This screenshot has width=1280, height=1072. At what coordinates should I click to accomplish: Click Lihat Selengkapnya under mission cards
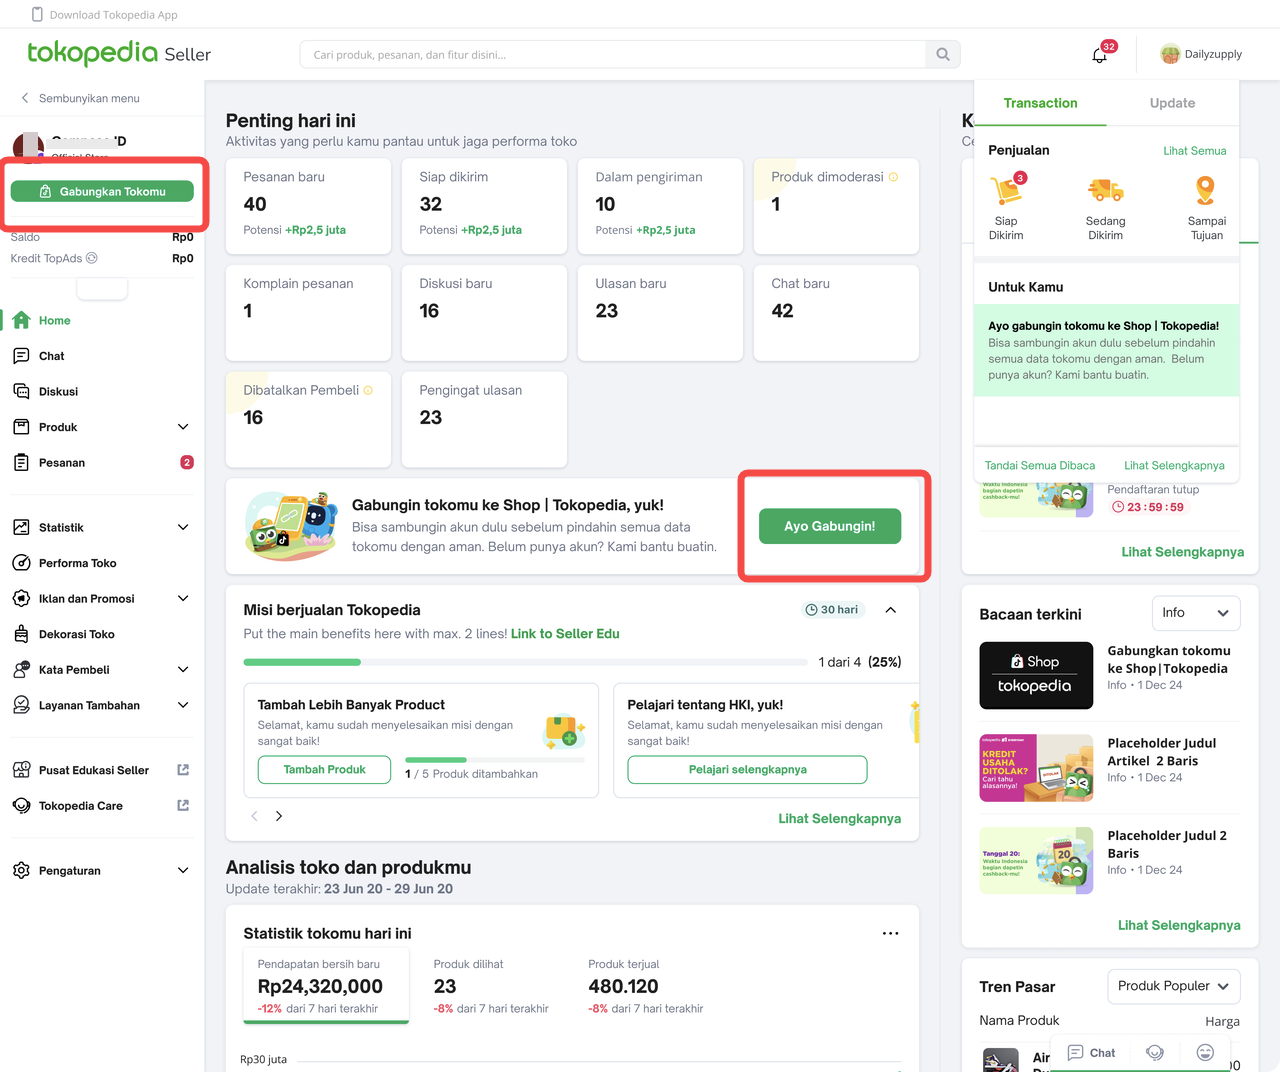click(839, 819)
